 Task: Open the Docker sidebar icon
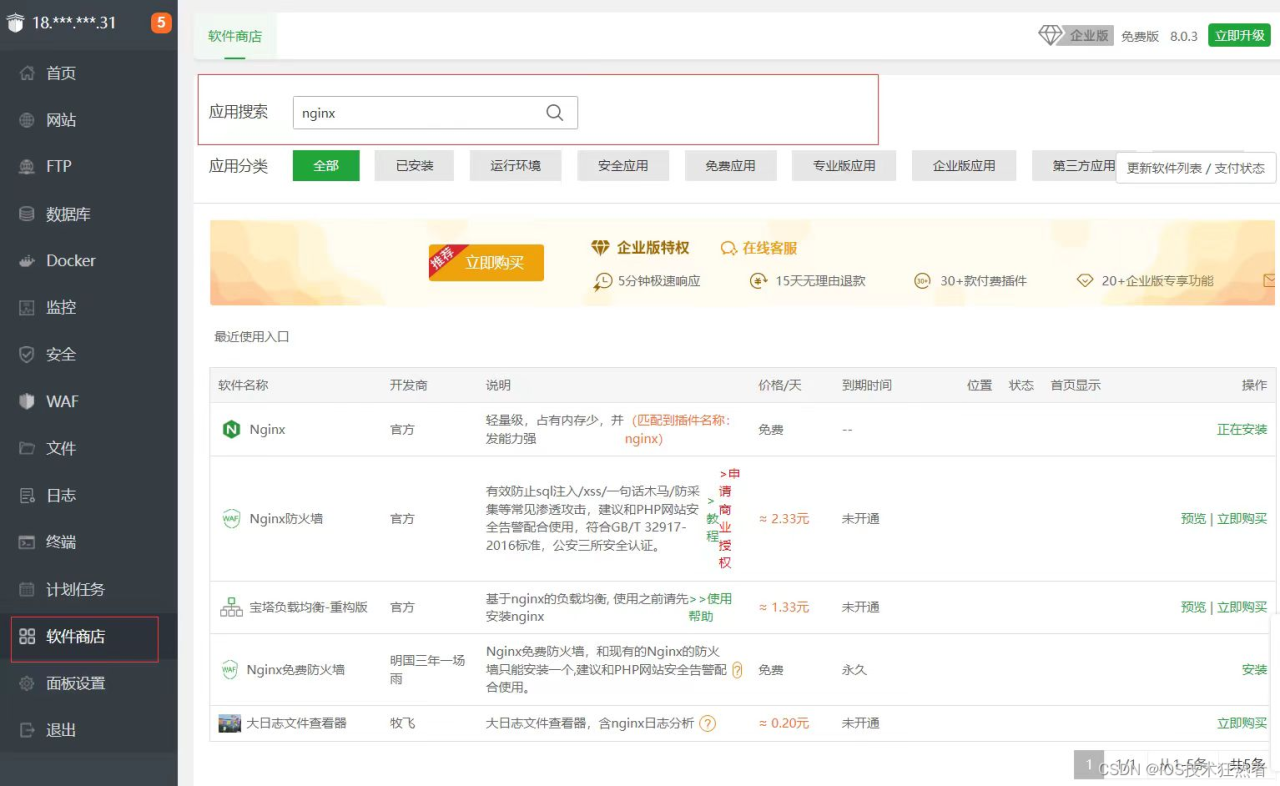(27, 261)
